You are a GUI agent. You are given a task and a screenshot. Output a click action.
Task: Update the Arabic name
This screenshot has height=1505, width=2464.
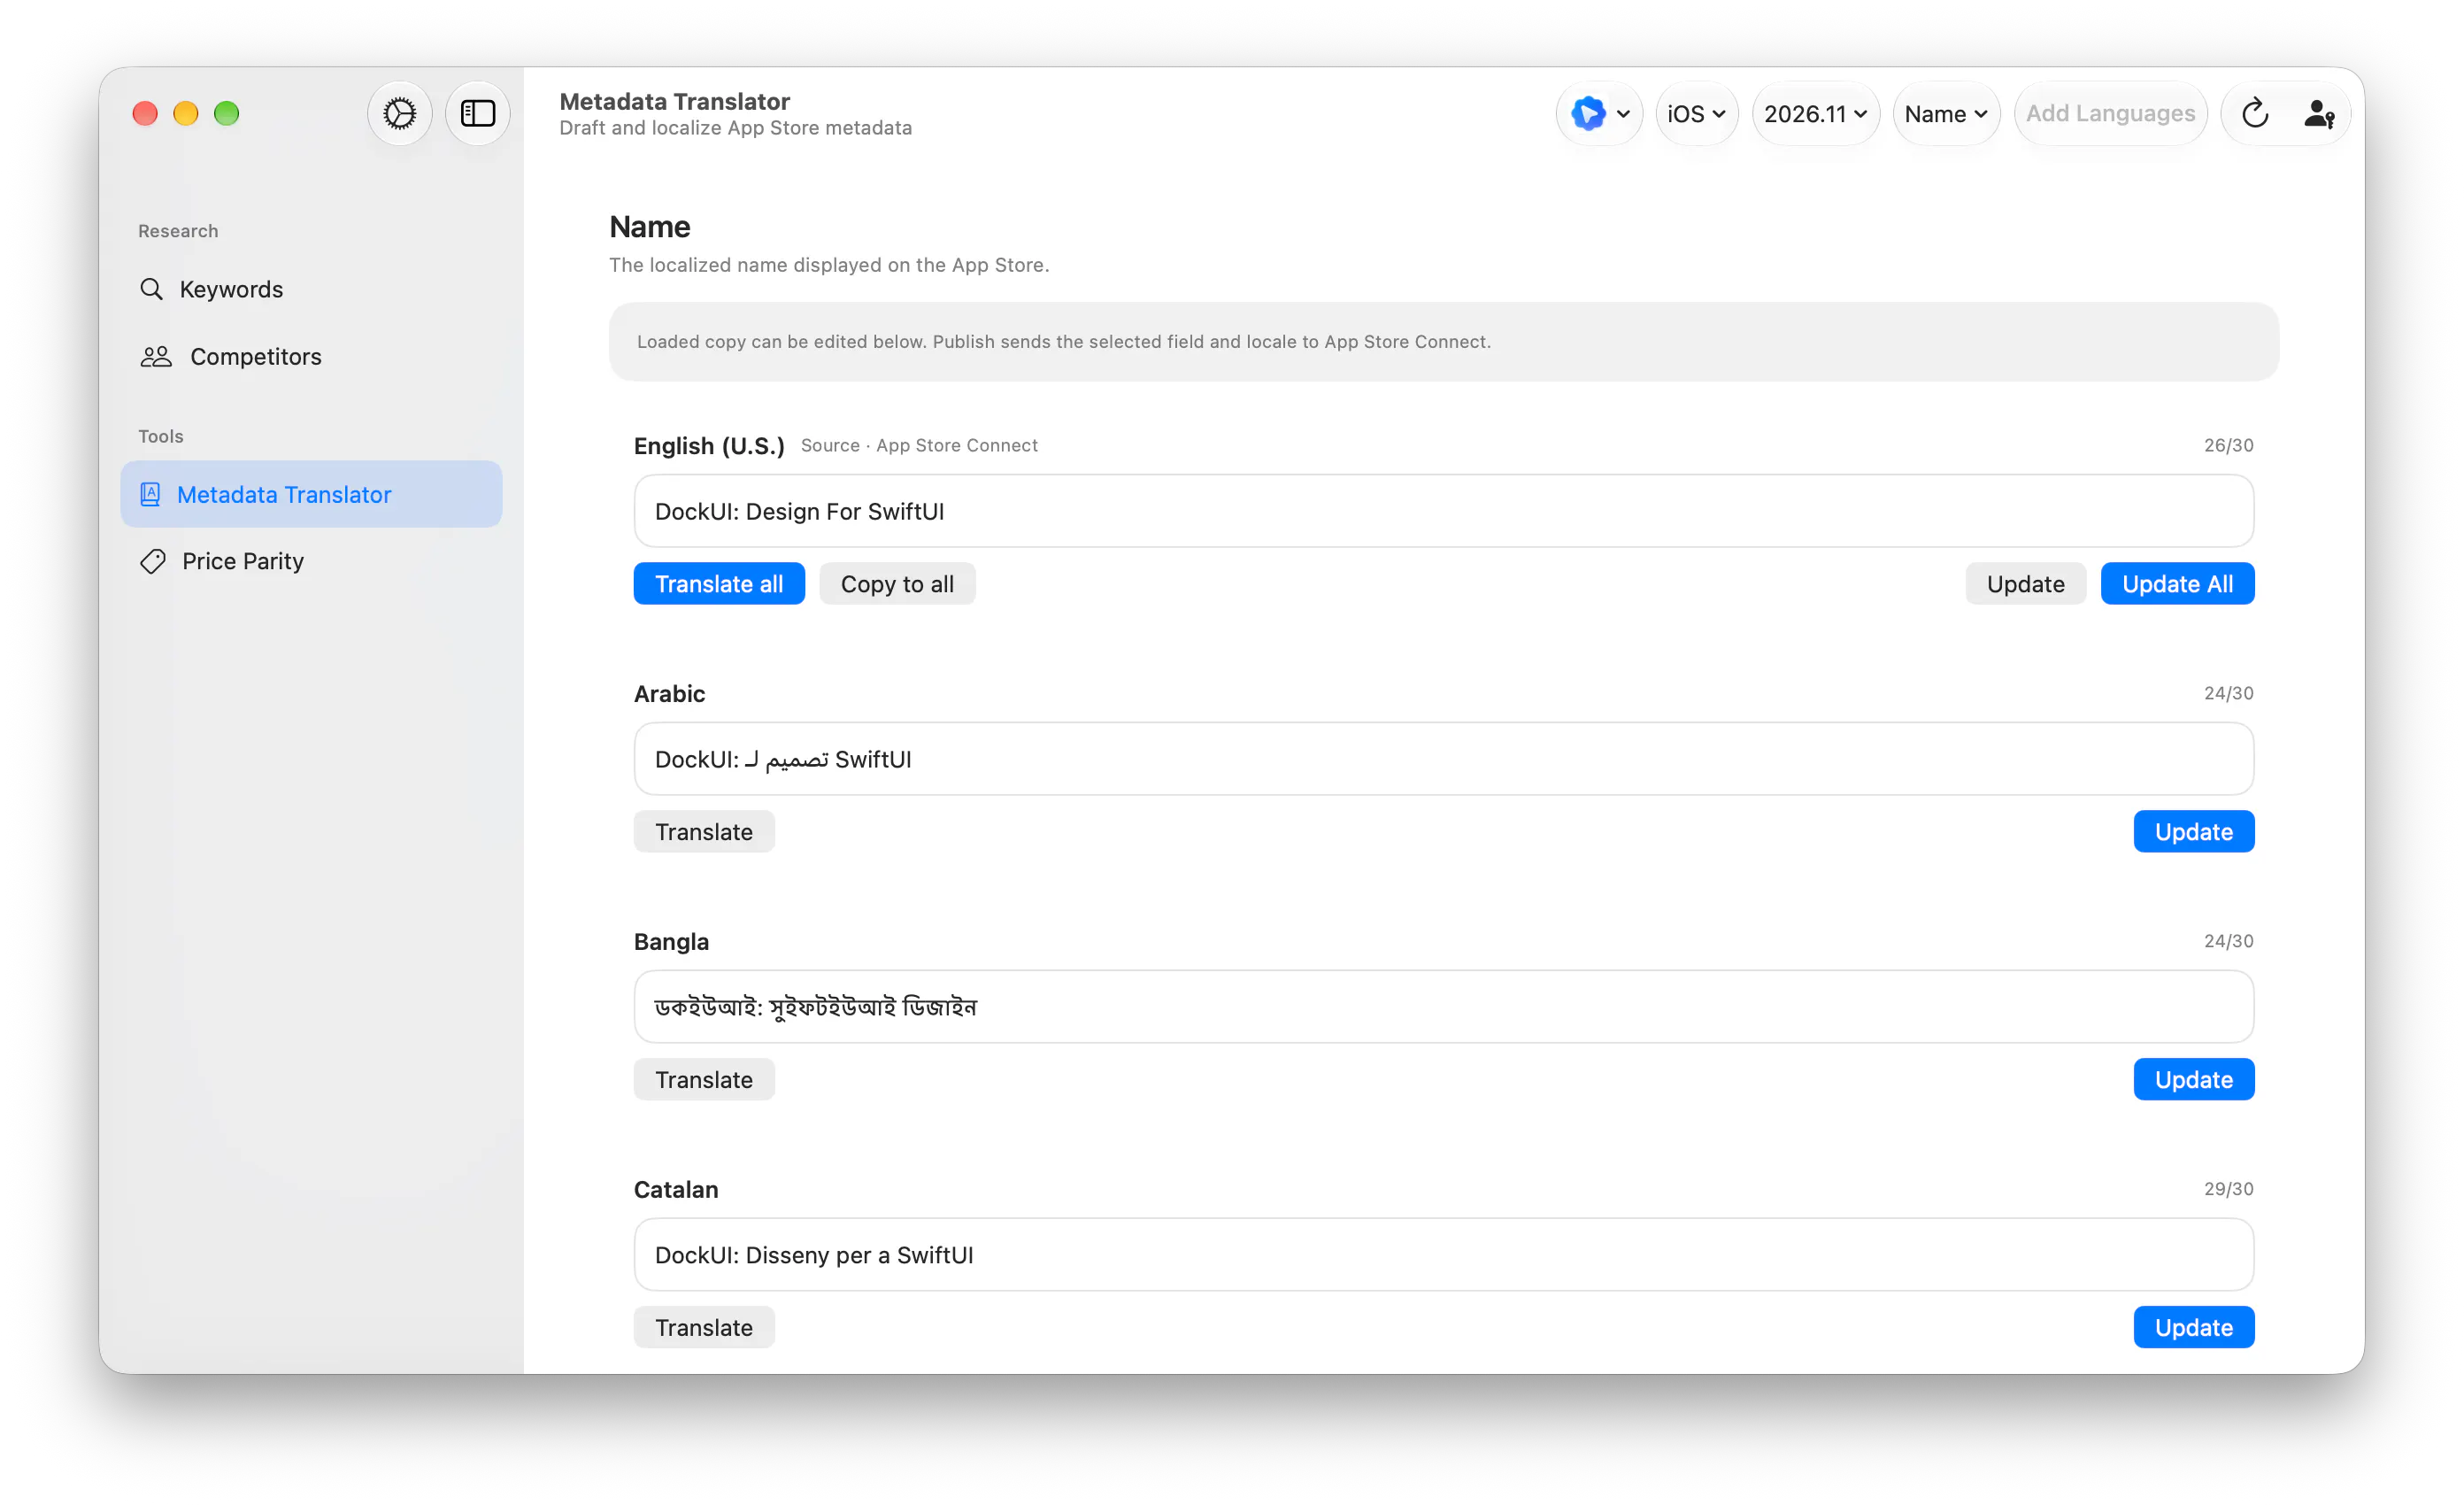point(2193,832)
